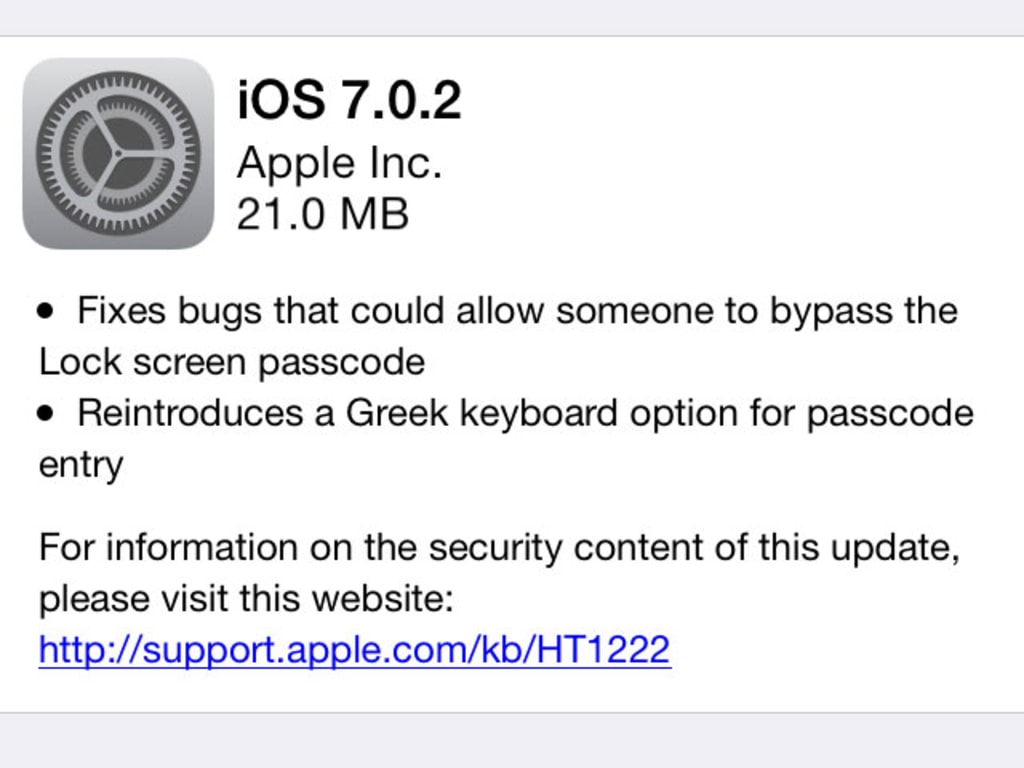The width and height of the screenshot is (1024, 768).
Task: Click the 21.0 MB size text
Action: [322, 214]
